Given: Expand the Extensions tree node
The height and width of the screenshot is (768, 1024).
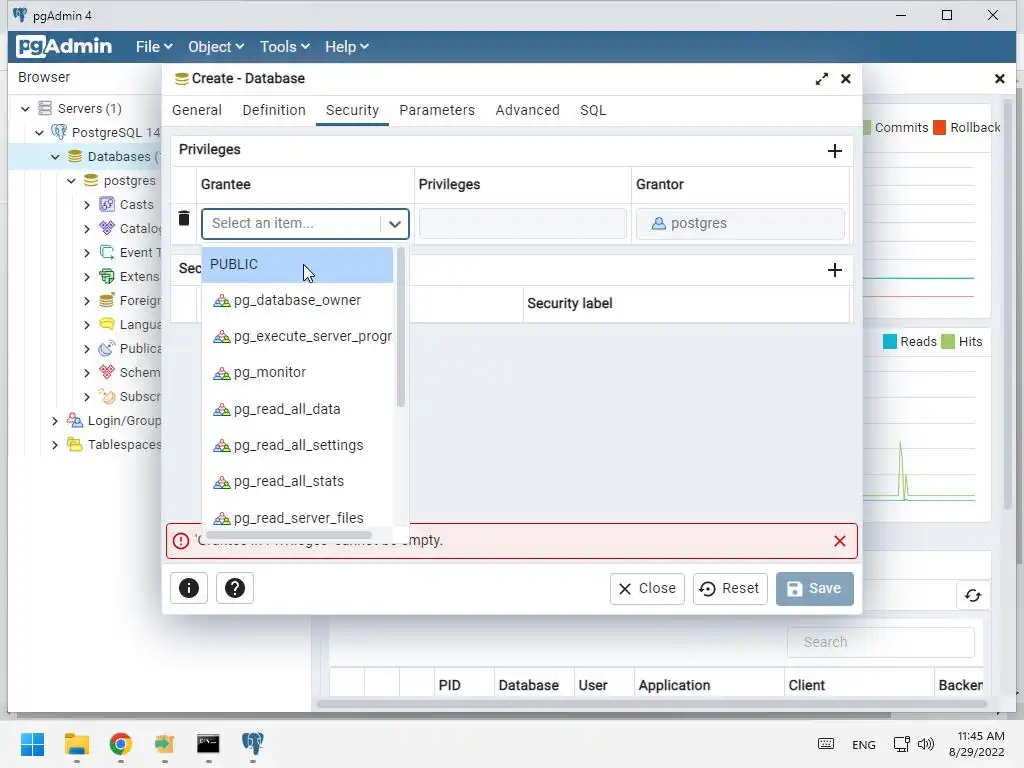Looking at the screenshot, I should [x=87, y=277].
